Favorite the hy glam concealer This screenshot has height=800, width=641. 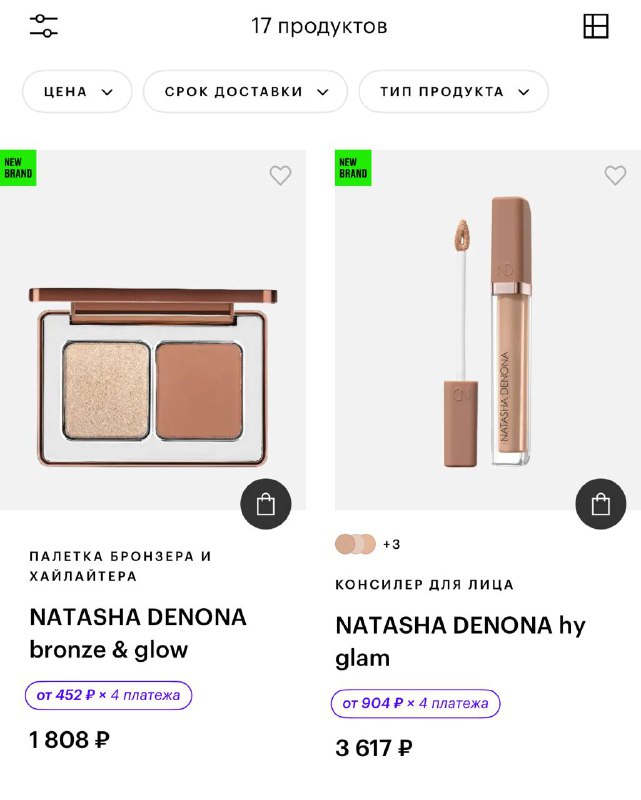tap(615, 175)
